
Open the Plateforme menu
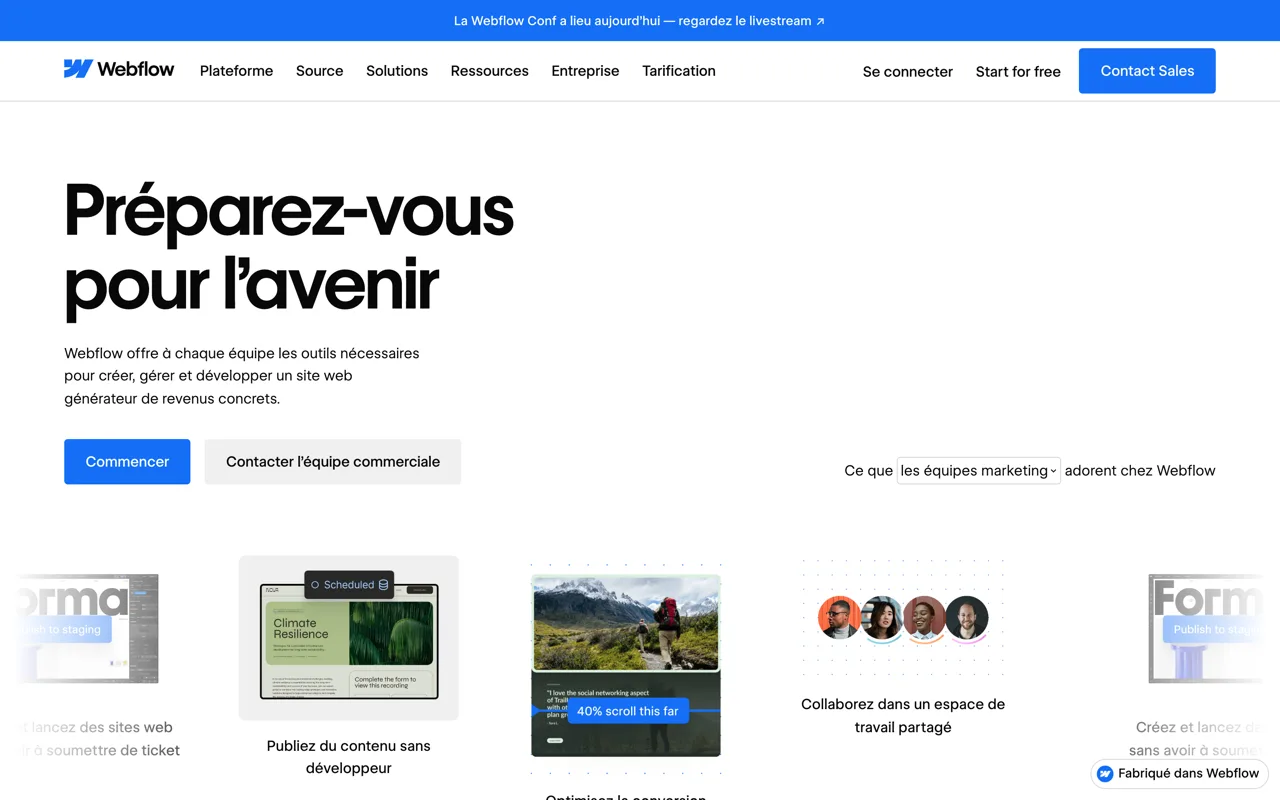pos(236,71)
